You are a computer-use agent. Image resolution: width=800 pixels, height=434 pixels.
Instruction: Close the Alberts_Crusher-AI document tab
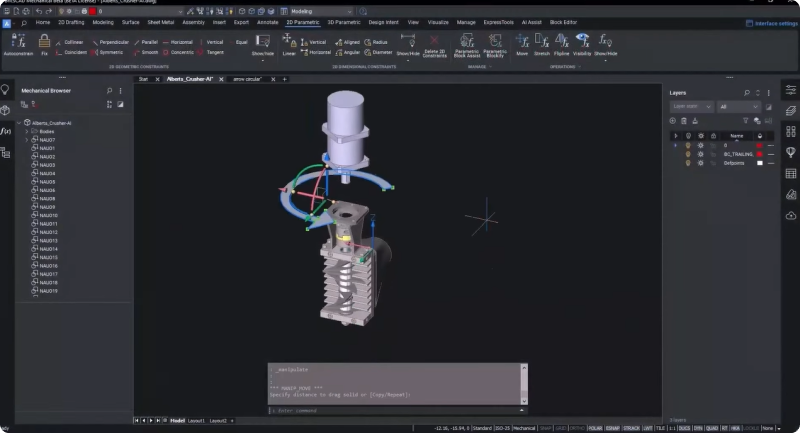(221, 80)
